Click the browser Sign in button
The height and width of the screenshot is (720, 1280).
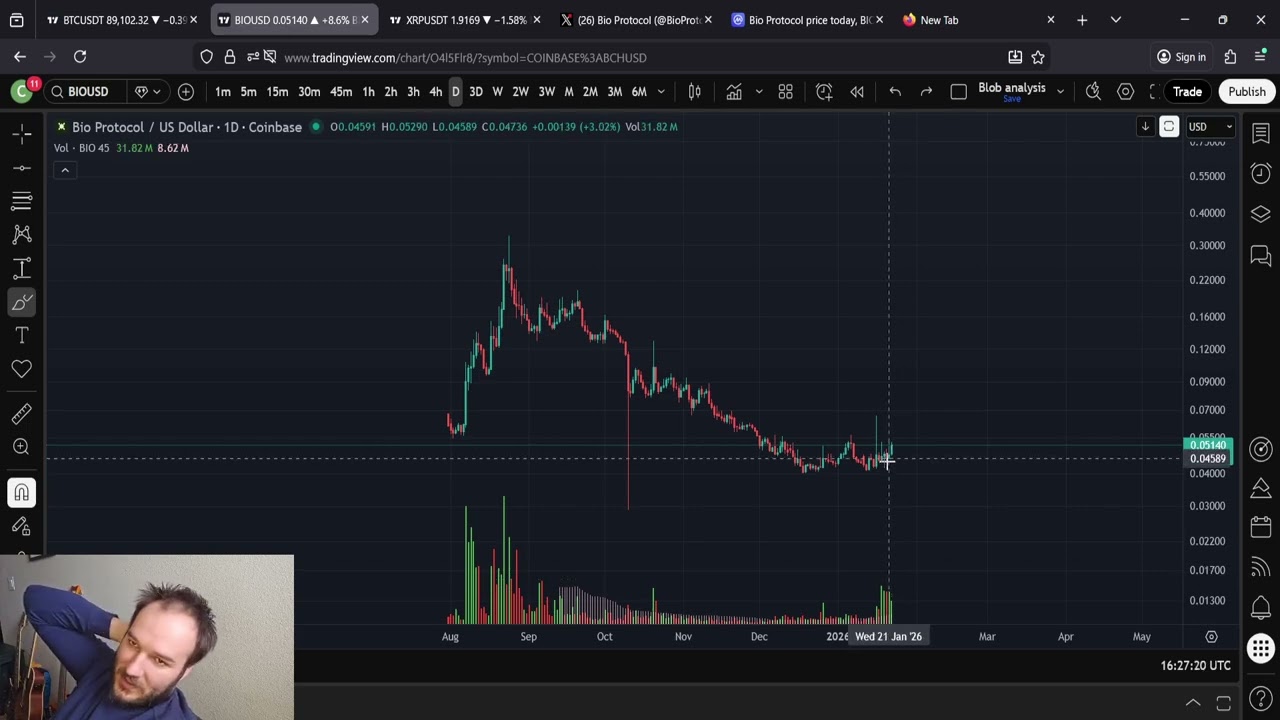1181,57
